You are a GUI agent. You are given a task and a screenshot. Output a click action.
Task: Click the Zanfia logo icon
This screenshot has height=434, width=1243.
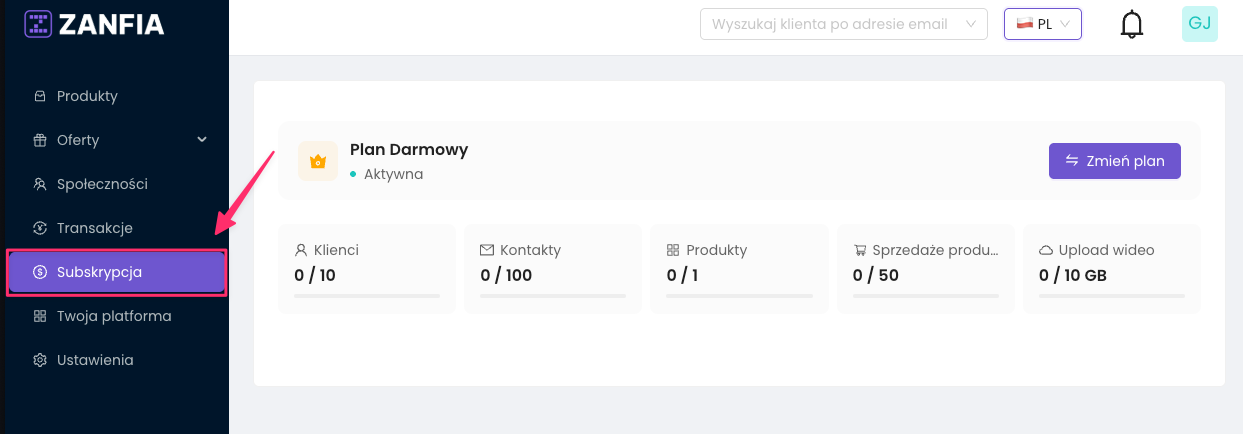(38, 24)
